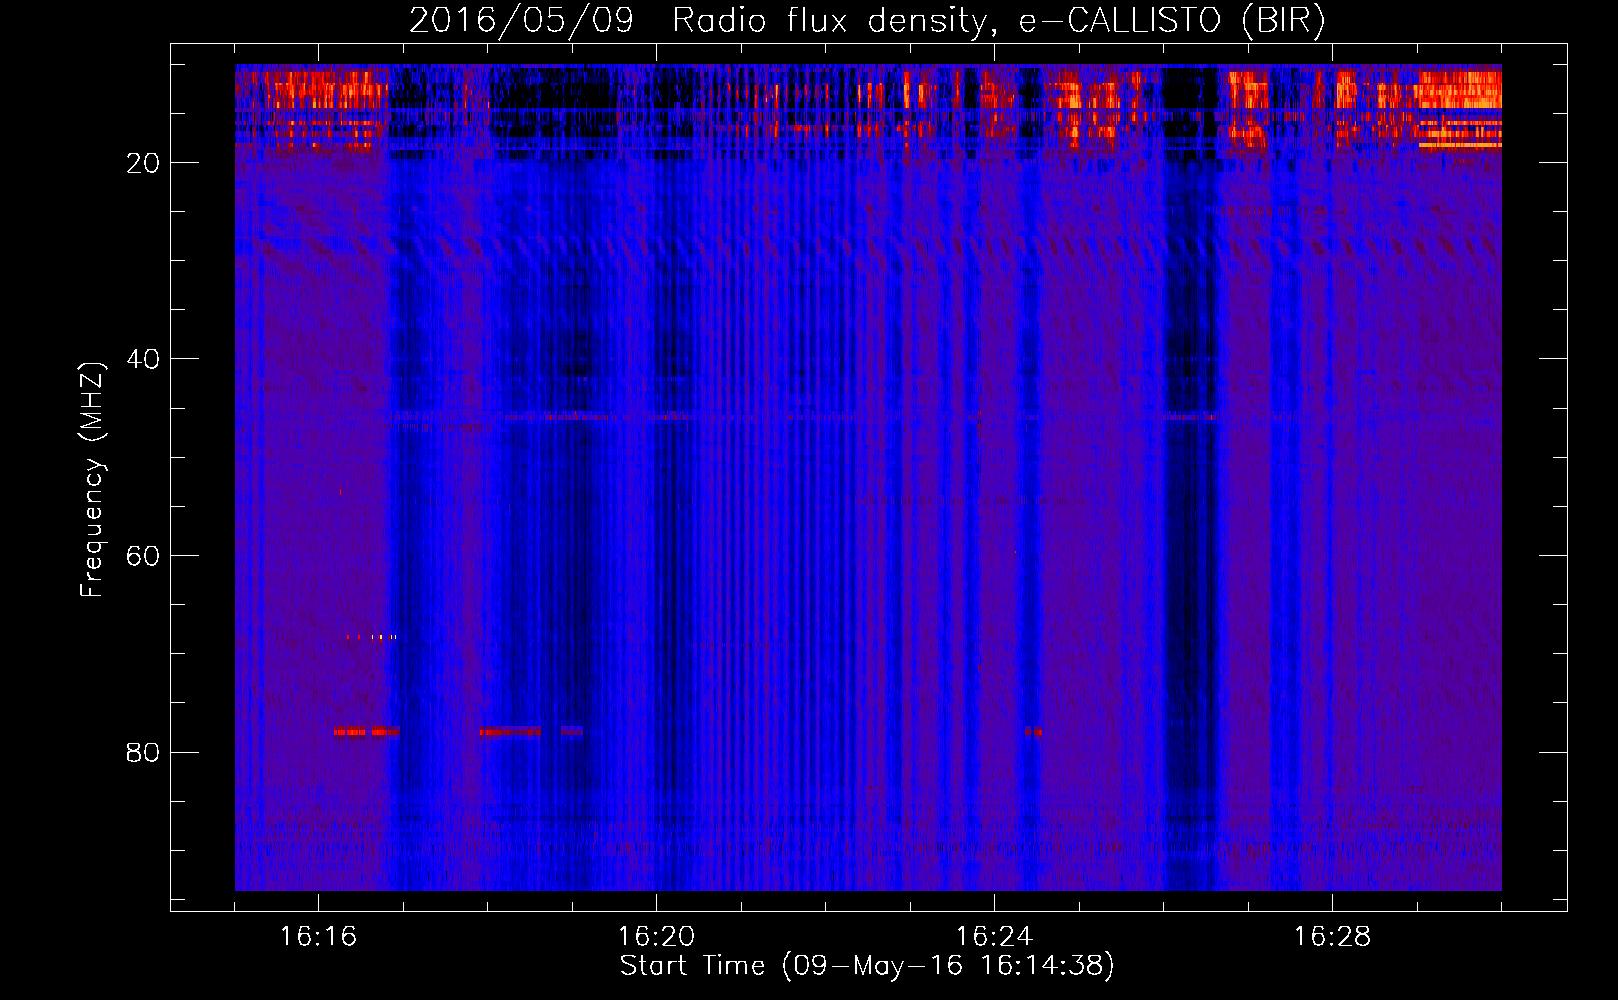1618x1000 pixels.
Task: Click the 'Frequency (MHZ)' axis label
Action: (x=92, y=480)
